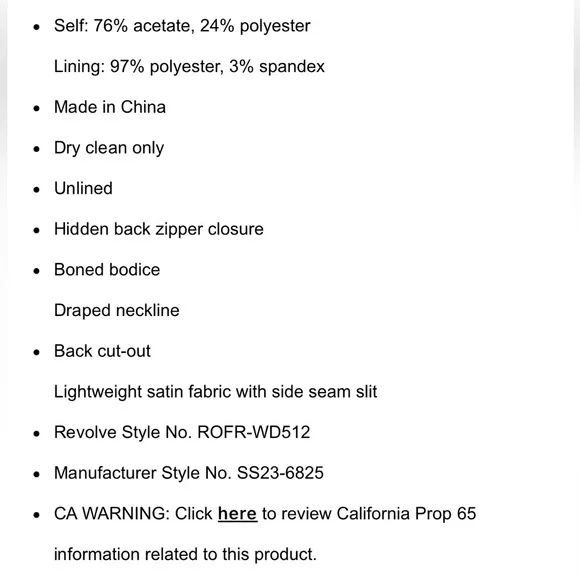Image resolution: width=580 pixels, height=580 pixels.
Task: Click the 'Lining: 97% polyester, 3% spandex' text
Action: coord(189,67)
